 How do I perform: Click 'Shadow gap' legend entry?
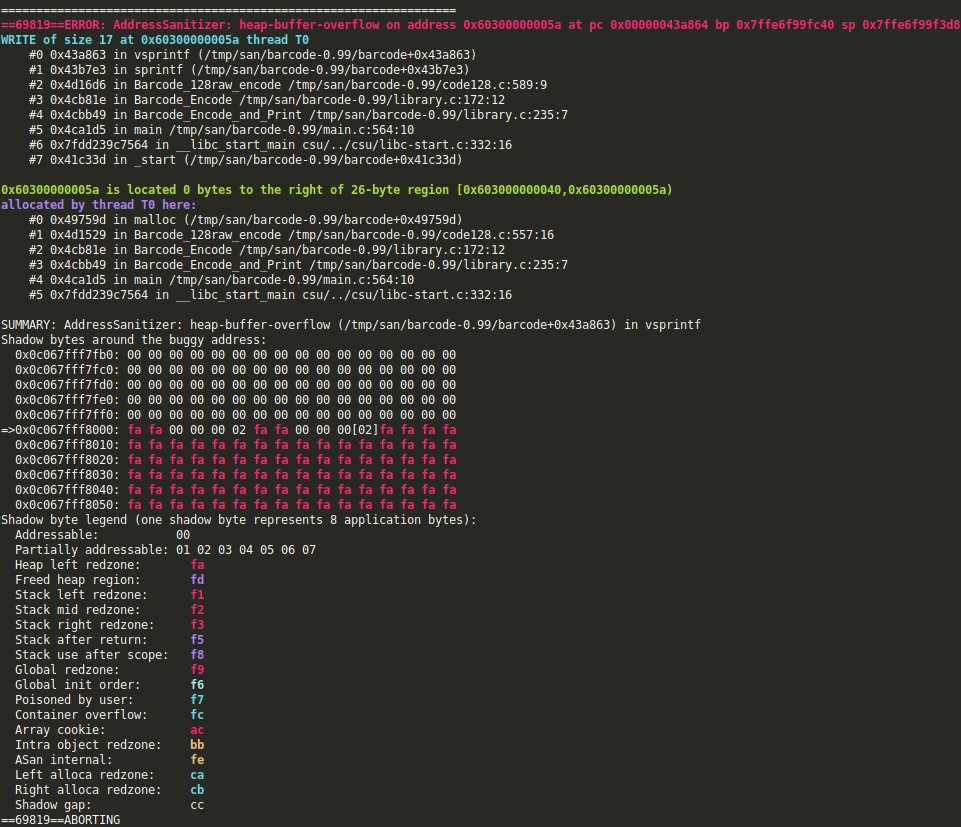pyautogui.click(x=109, y=806)
